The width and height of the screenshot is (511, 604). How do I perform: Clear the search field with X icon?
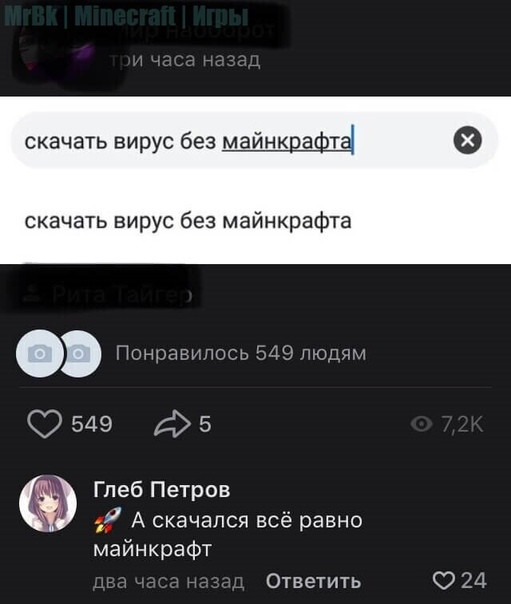pos(467,140)
